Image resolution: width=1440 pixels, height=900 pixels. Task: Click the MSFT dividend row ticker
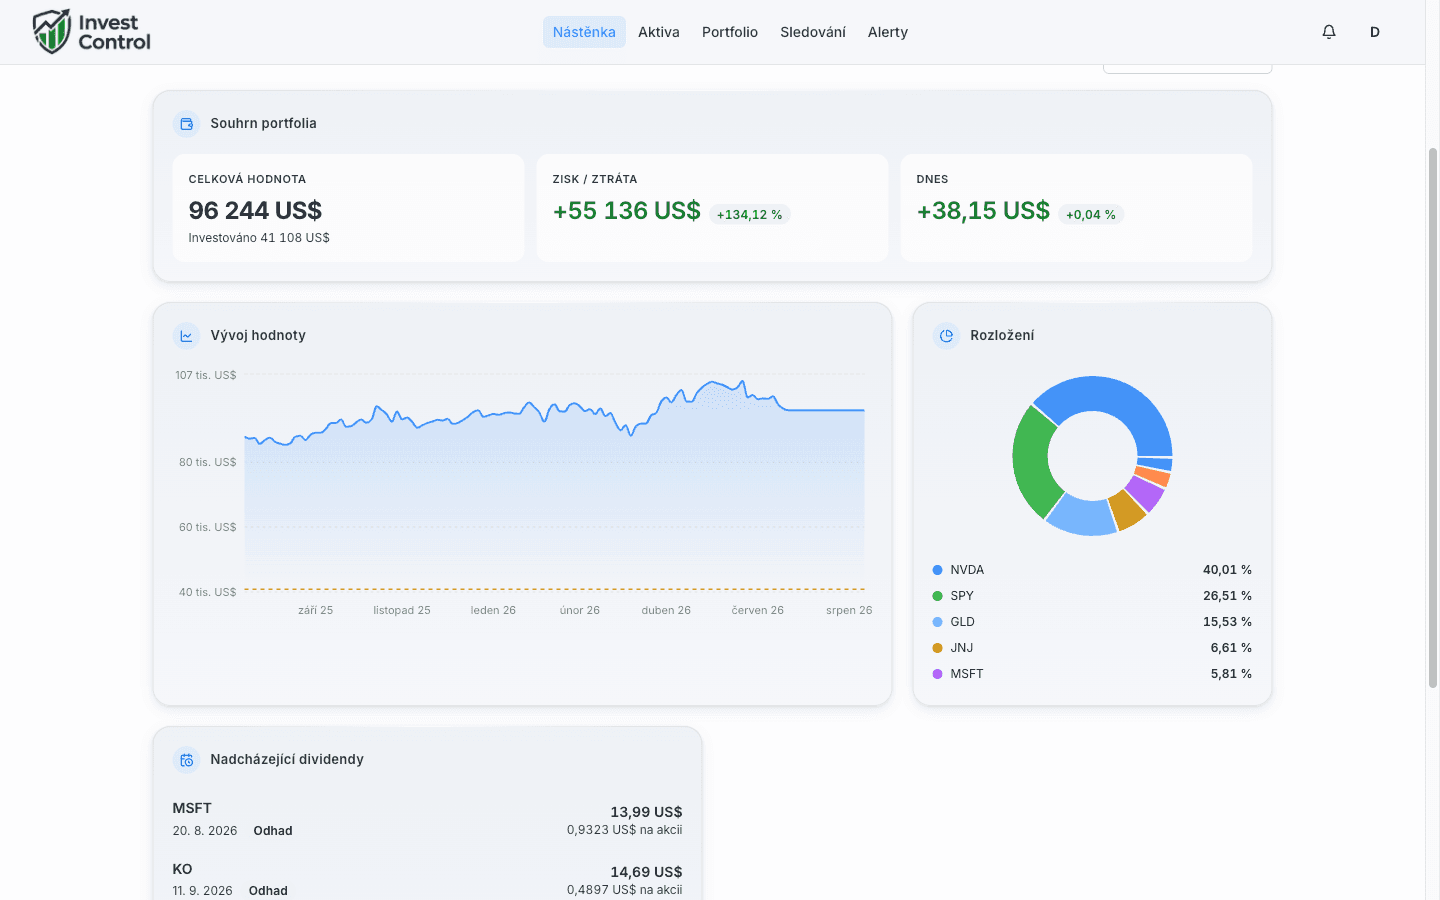click(x=192, y=808)
